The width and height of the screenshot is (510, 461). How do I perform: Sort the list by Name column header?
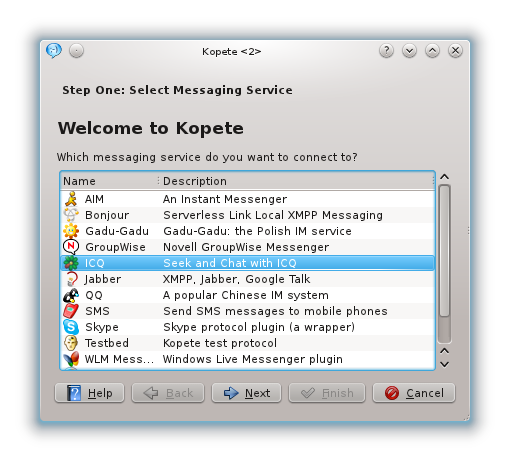pyautogui.click(x=109, y=181)
